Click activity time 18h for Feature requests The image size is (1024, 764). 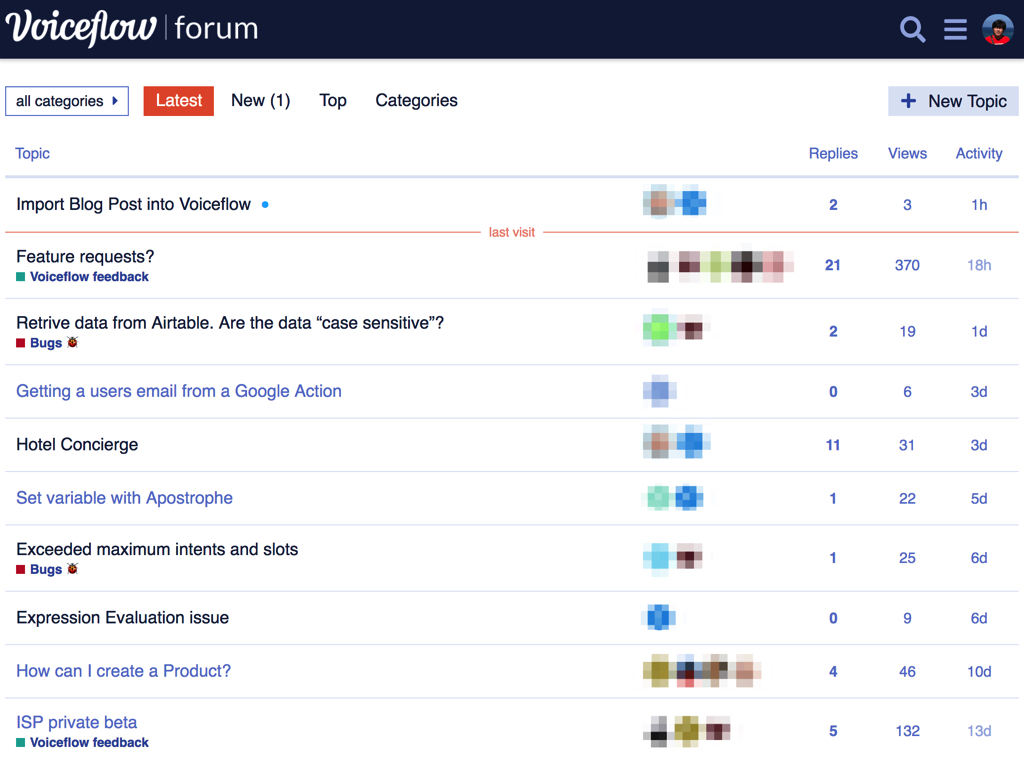pyautogui.click(x=979, y=265)
